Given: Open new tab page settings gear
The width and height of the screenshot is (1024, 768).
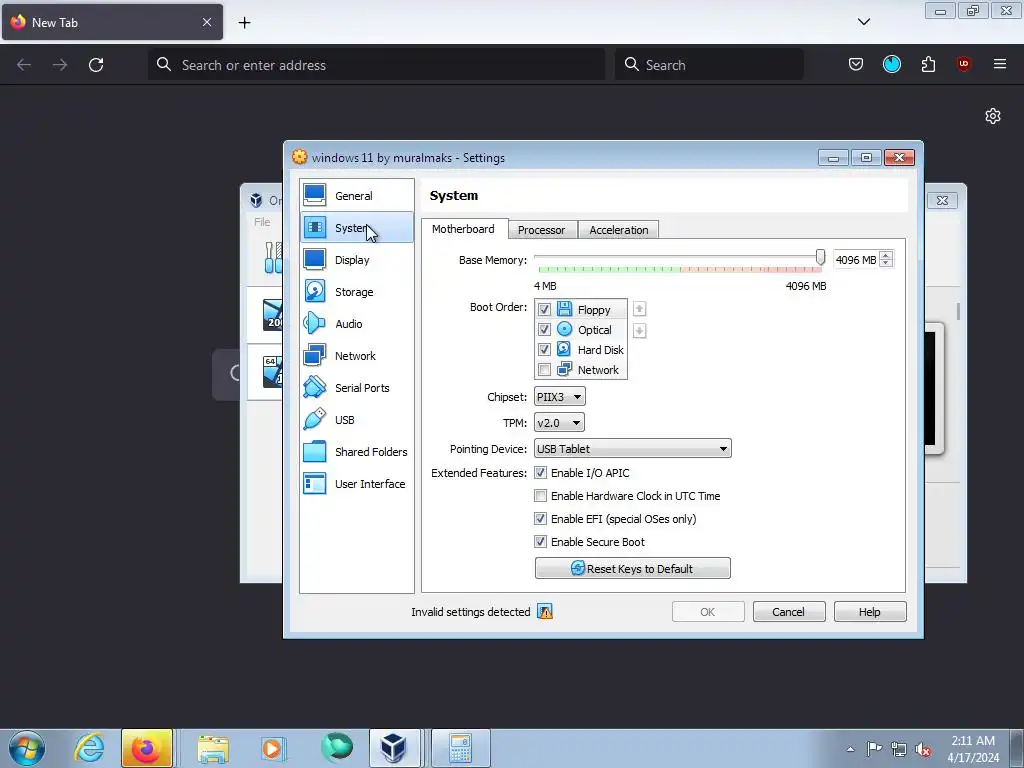Looking at the screenshot, I should pos(993,116).
